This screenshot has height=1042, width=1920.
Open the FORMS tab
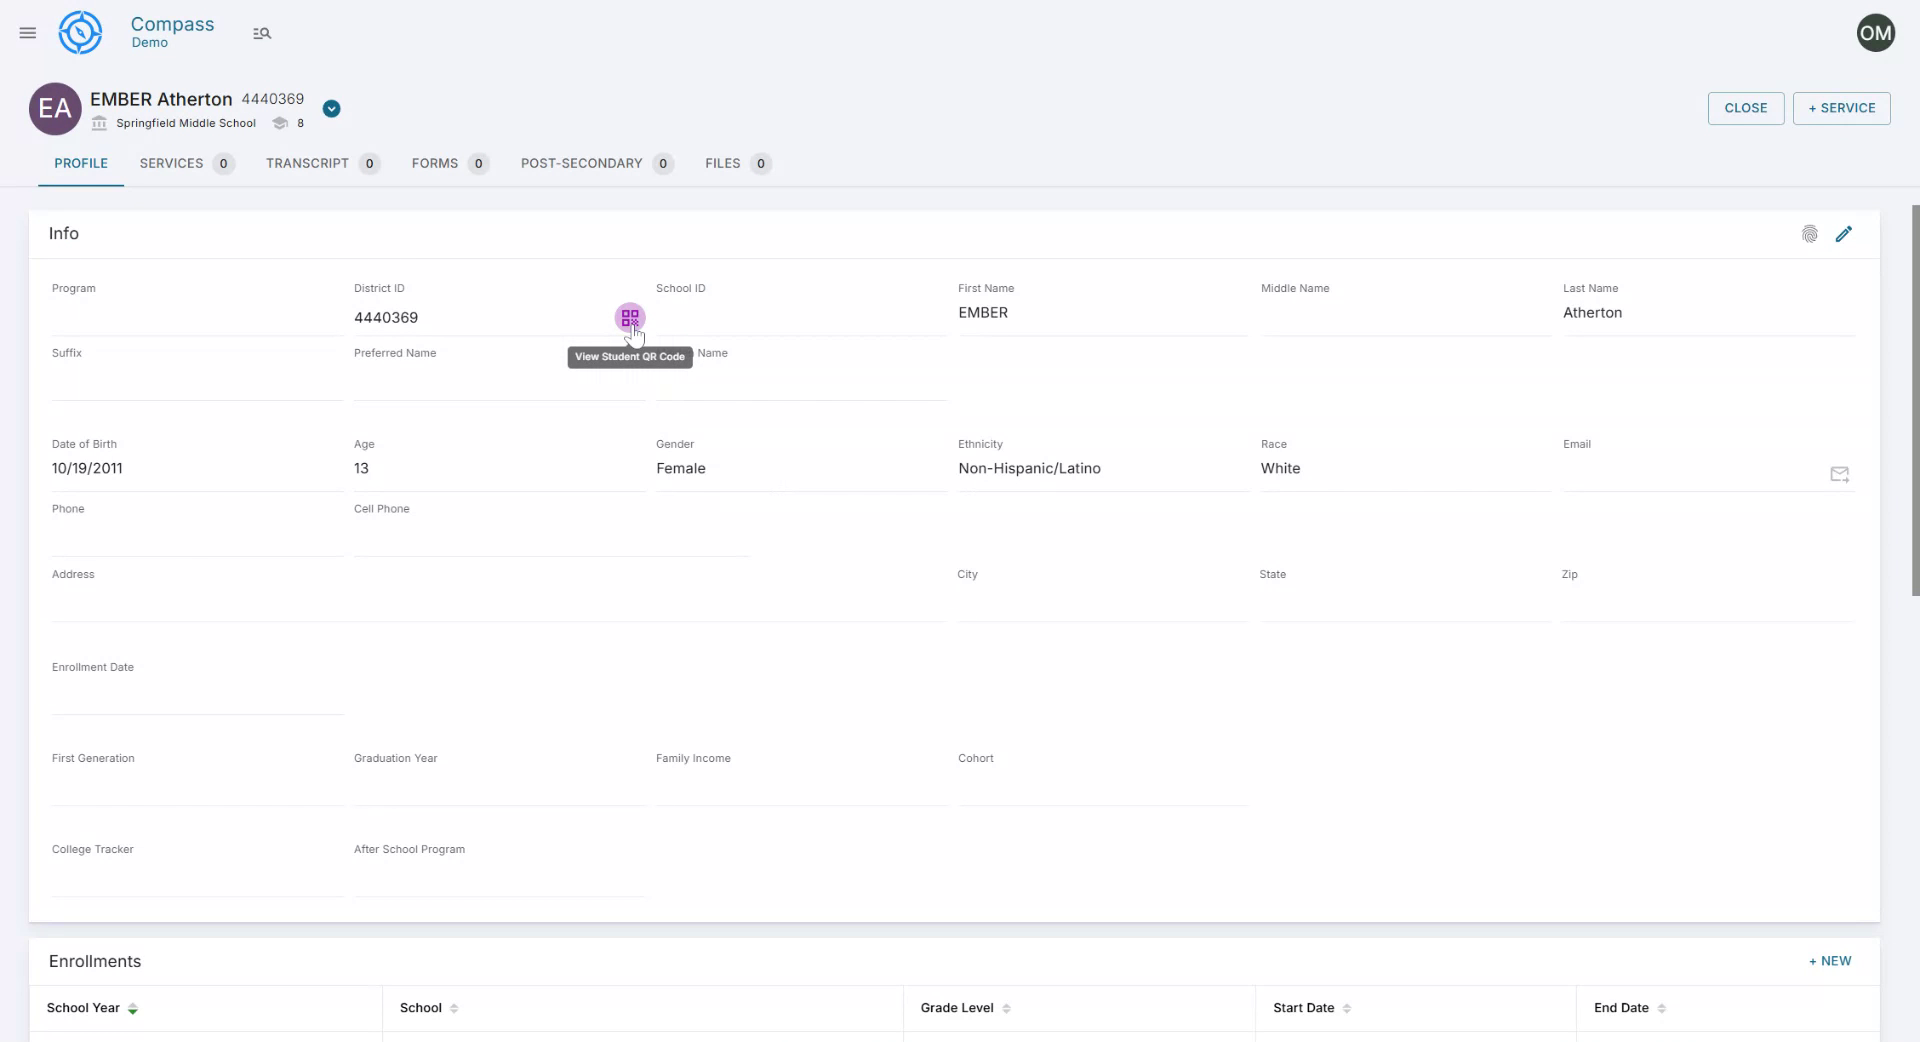434,163
